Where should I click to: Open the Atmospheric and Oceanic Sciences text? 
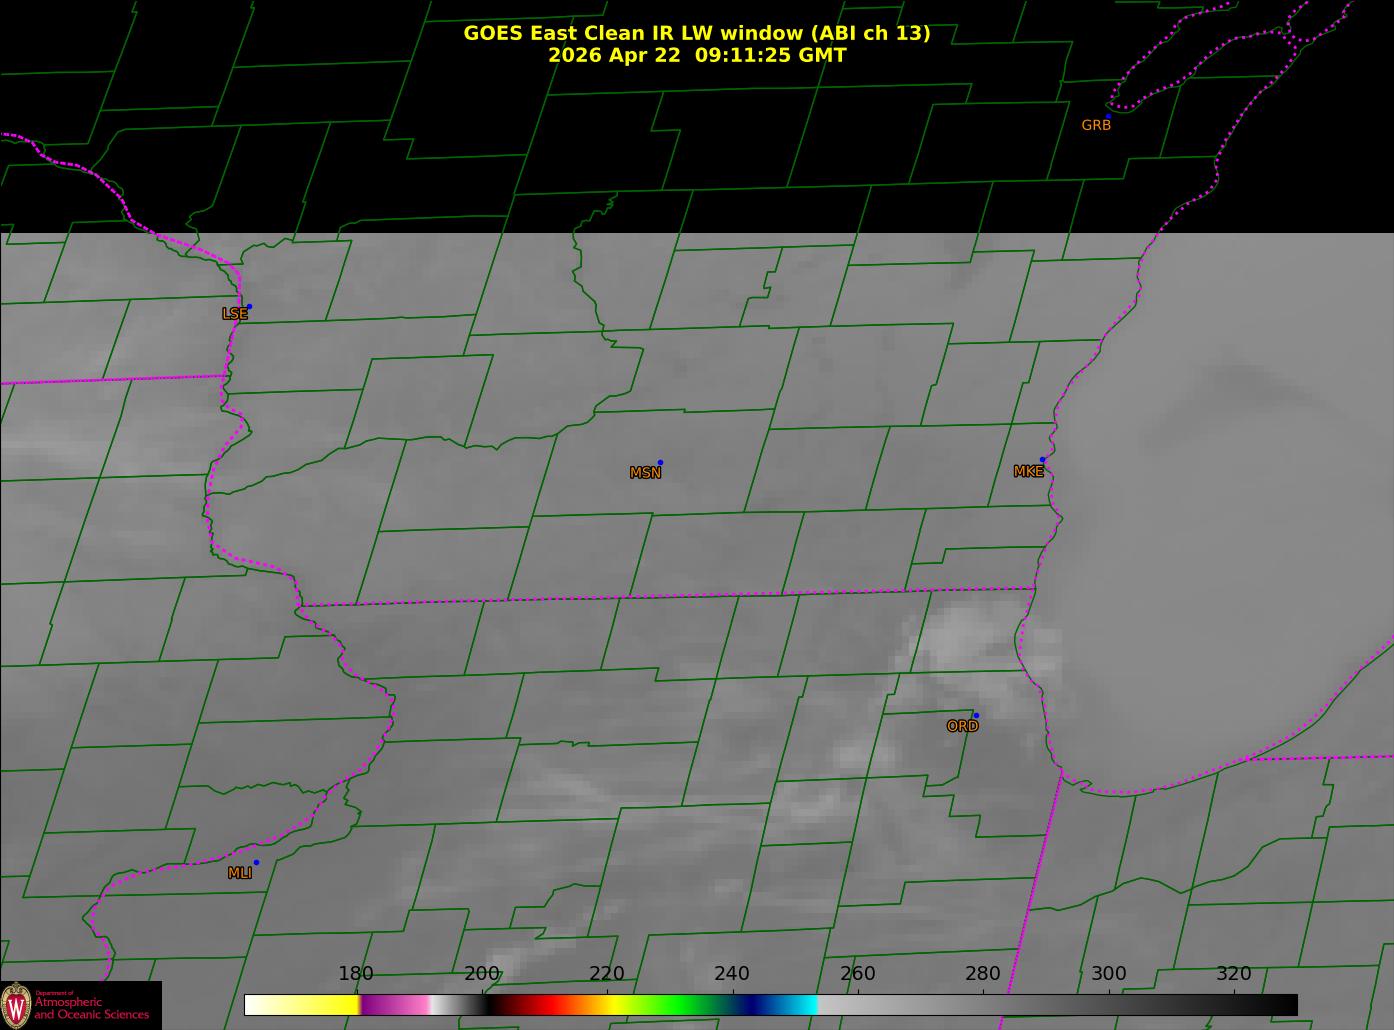click(x=91, y=1007)
